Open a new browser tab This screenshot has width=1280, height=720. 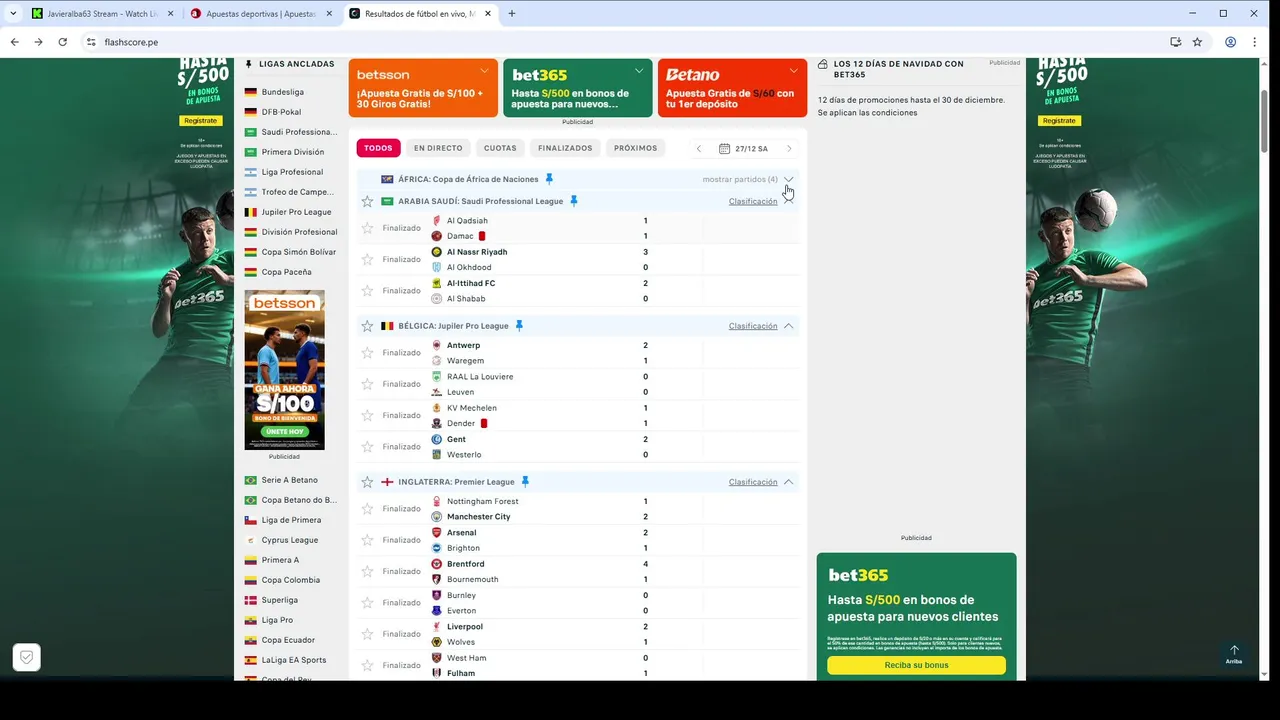click(512, 14)
